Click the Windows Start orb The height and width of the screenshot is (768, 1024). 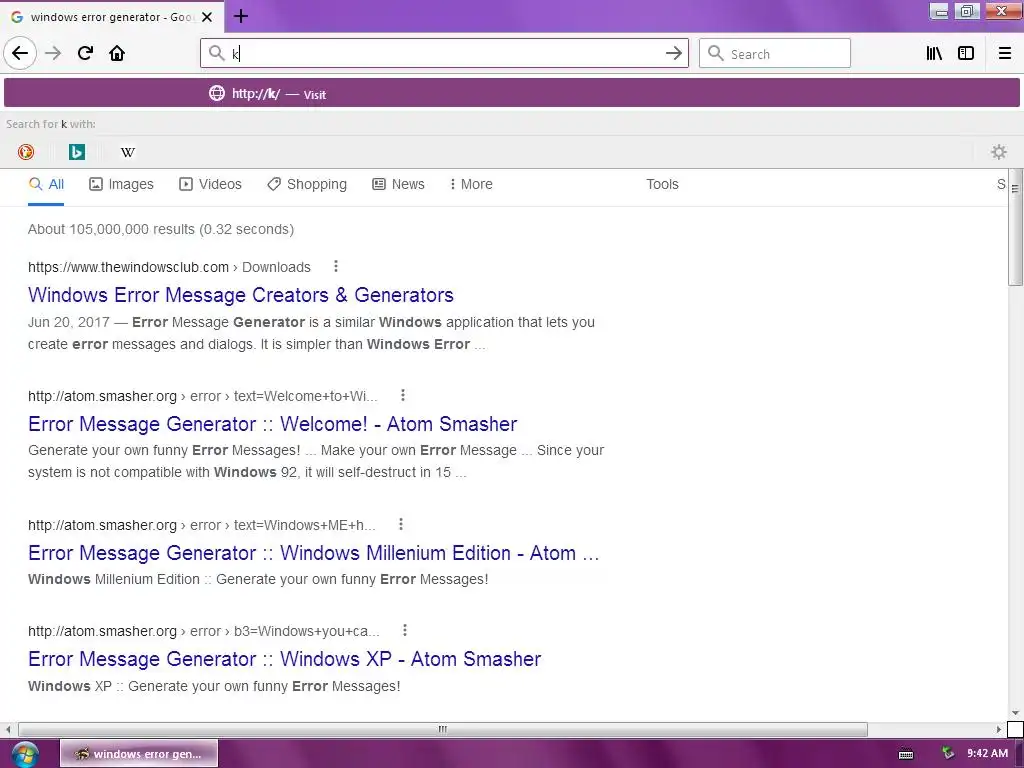click(24, 754)
